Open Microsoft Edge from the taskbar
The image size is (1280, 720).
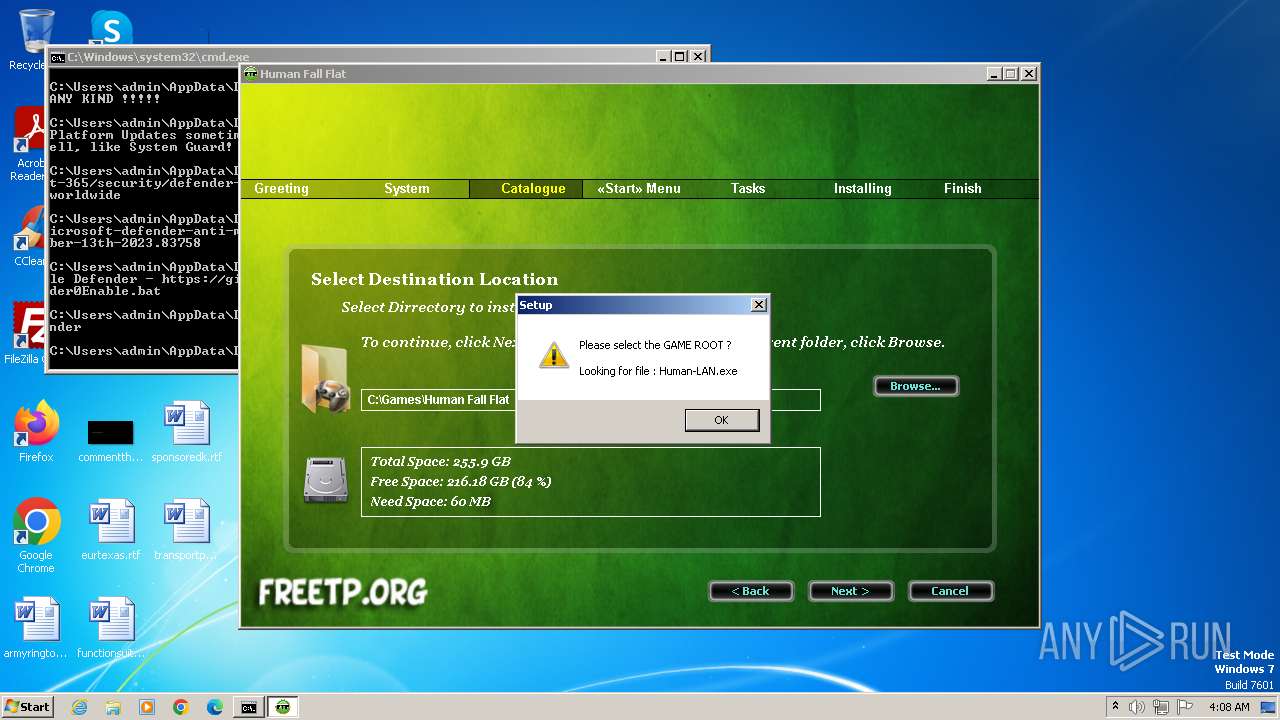tap(215, 707)
